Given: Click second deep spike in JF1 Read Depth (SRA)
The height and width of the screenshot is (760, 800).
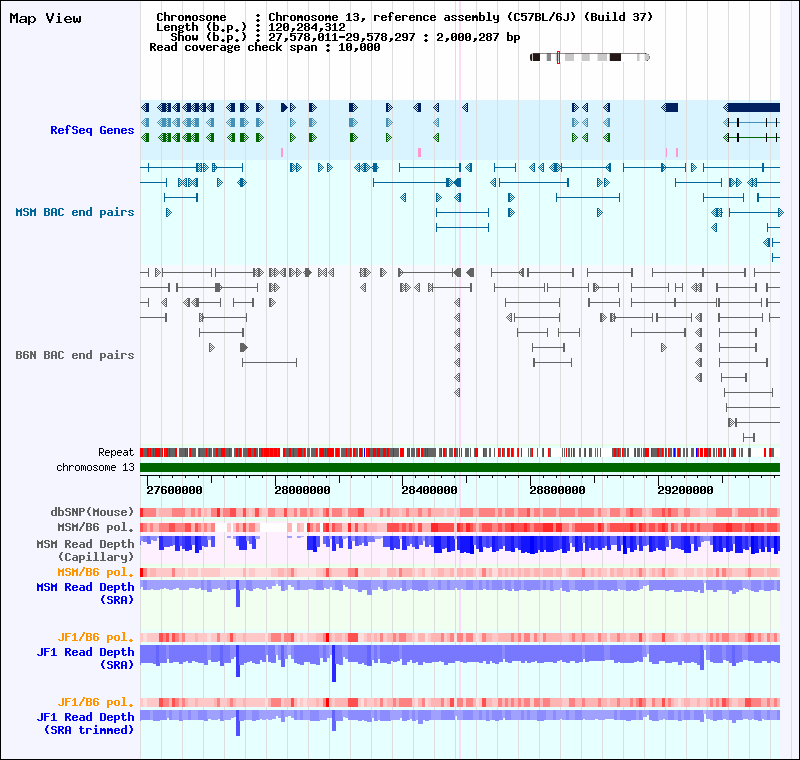Looking at the screenshot, I should click(334, 664).
